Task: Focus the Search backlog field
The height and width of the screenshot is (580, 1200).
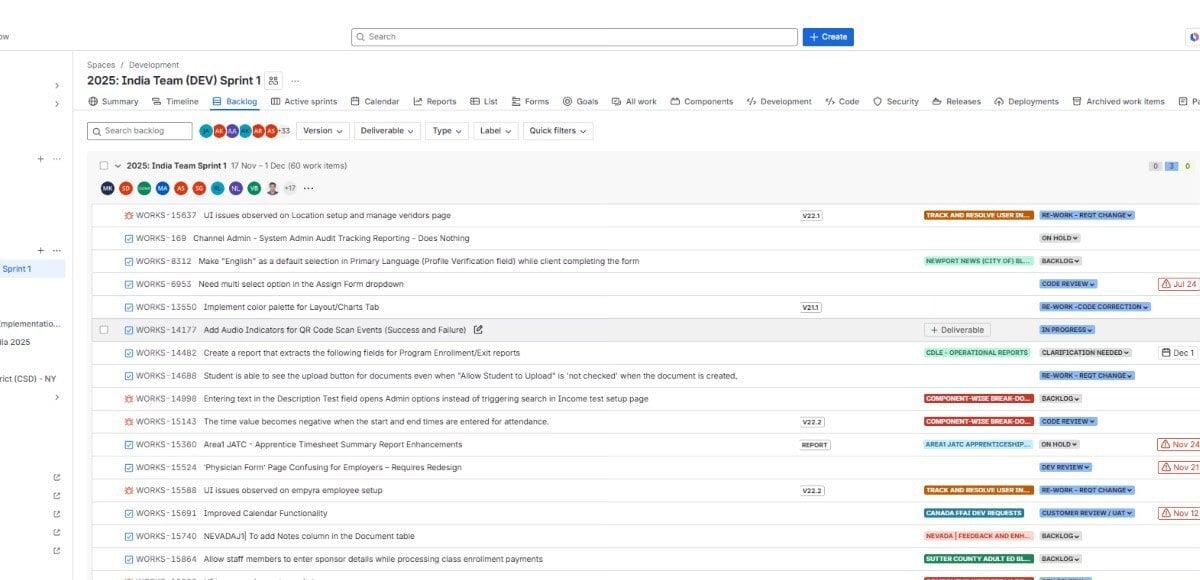Action: coord(140,131)
